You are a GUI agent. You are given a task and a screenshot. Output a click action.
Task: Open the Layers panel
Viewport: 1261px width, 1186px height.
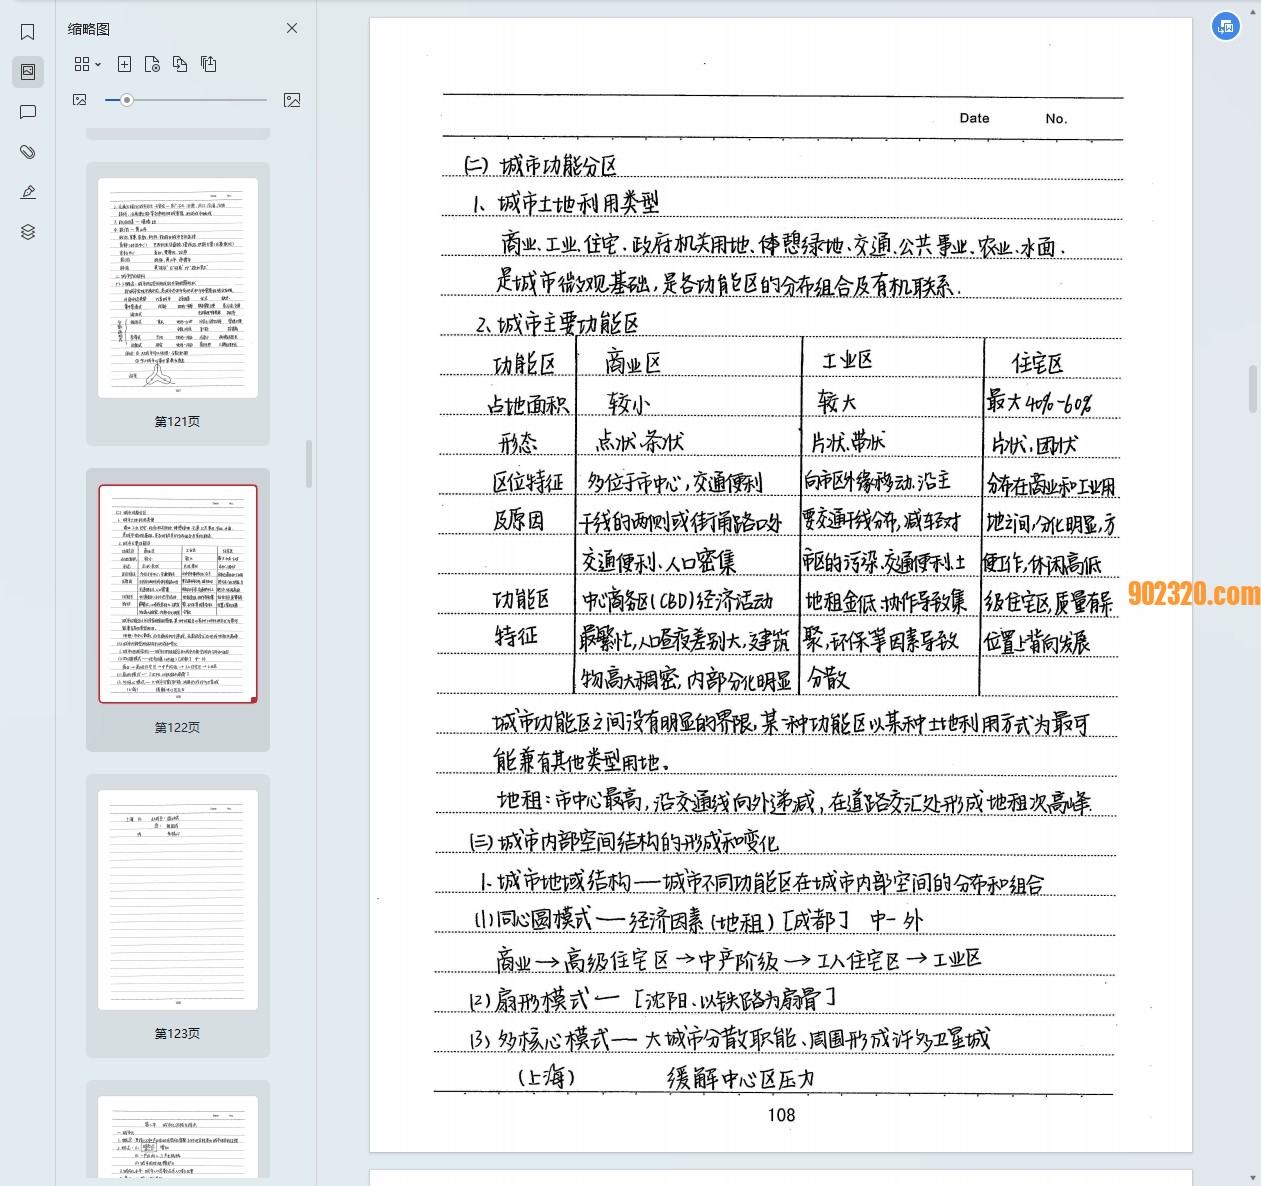coord(27,231)
